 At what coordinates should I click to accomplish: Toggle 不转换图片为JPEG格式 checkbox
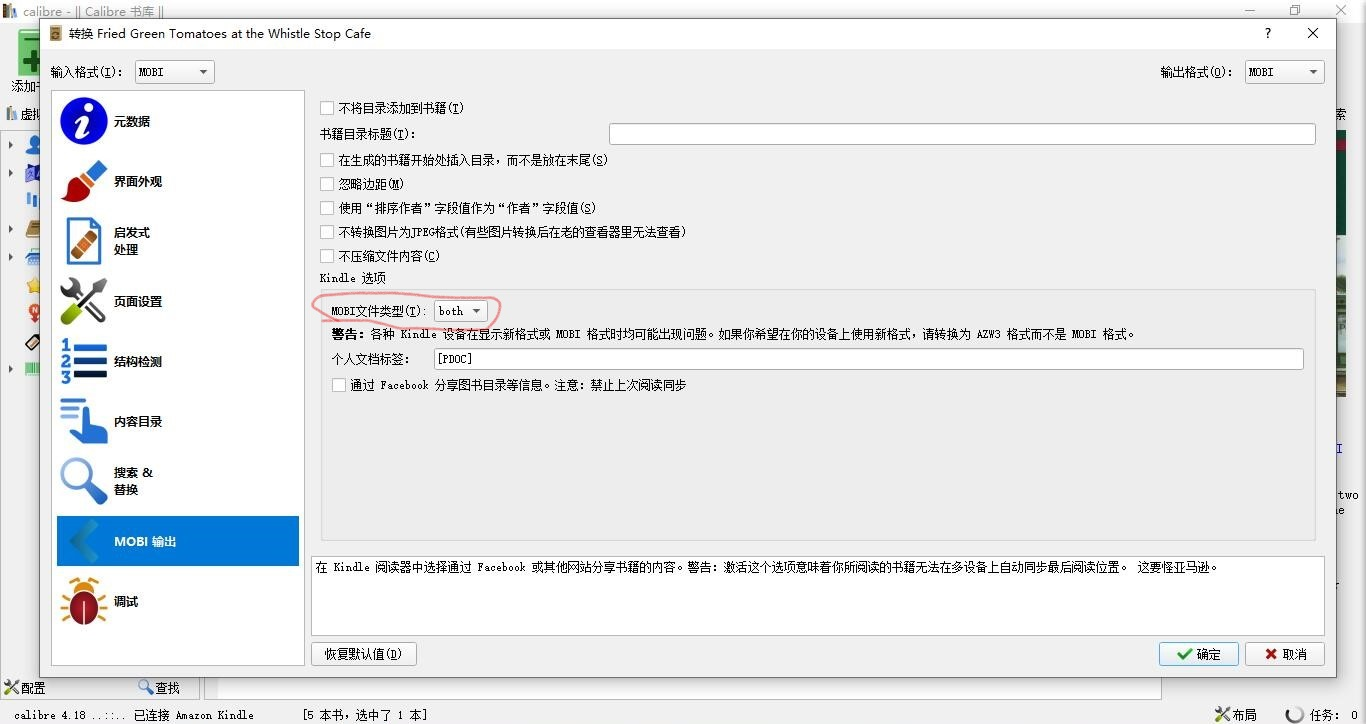[x=327, y=232]
